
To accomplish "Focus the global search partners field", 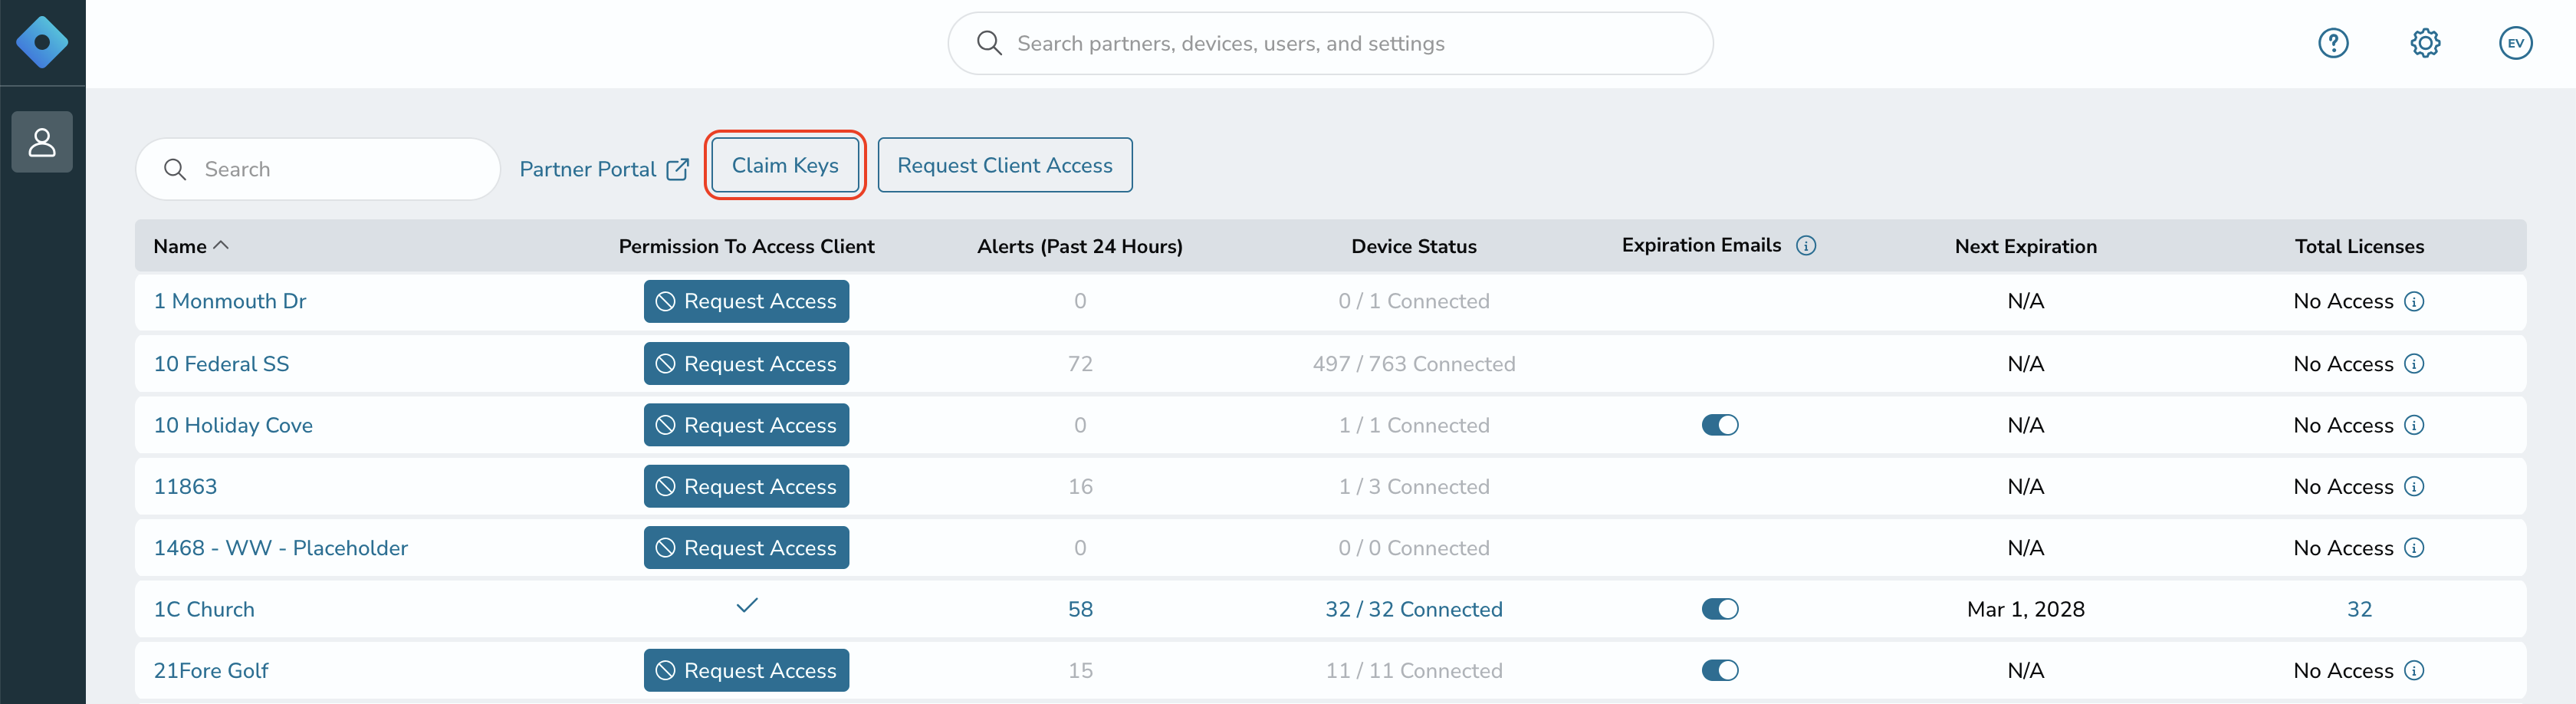I will 1330,43.
